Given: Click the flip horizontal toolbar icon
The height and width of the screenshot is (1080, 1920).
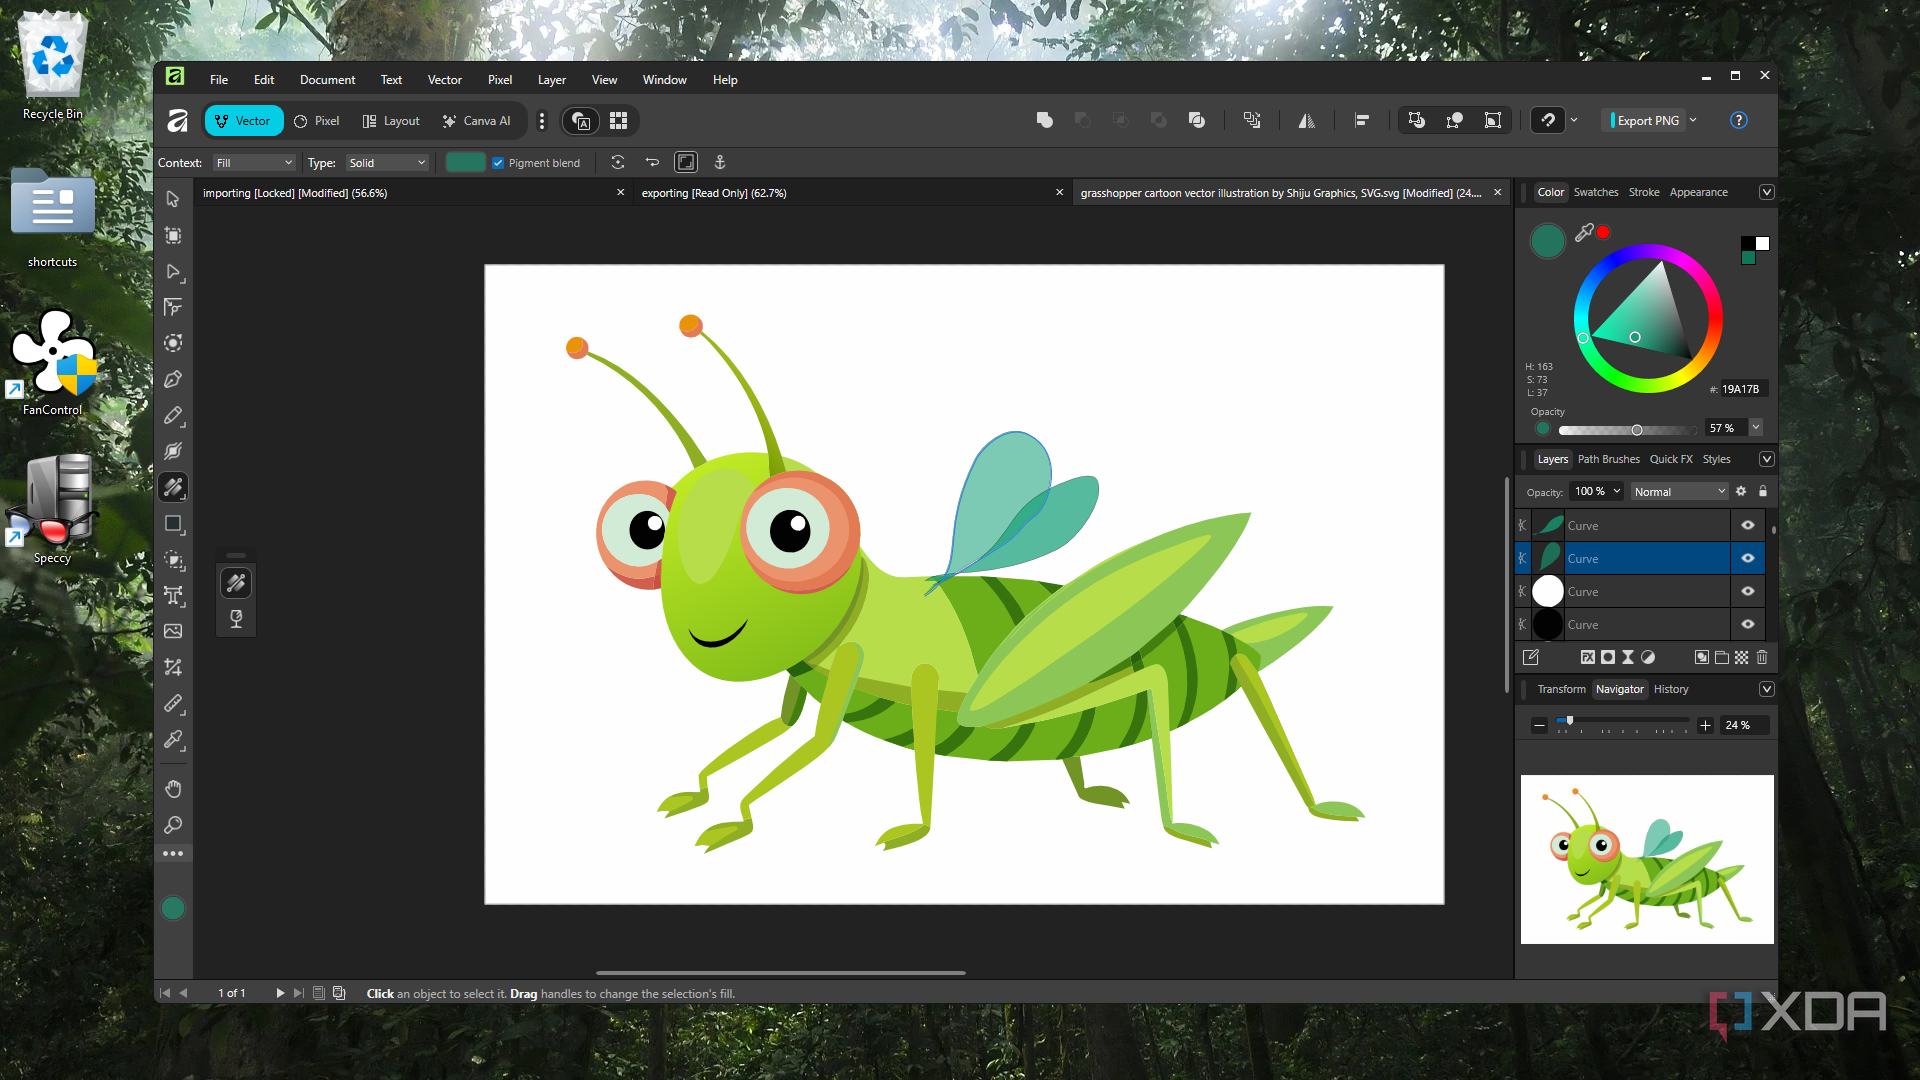Looking at the screenshot, I should (1306, 120).
